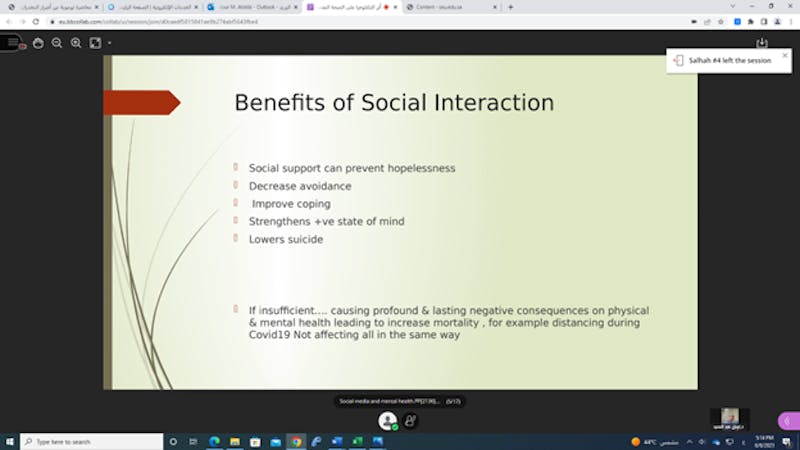800x450 pixels.
Task: Zoom in on the shared slide
Action: 76,43
